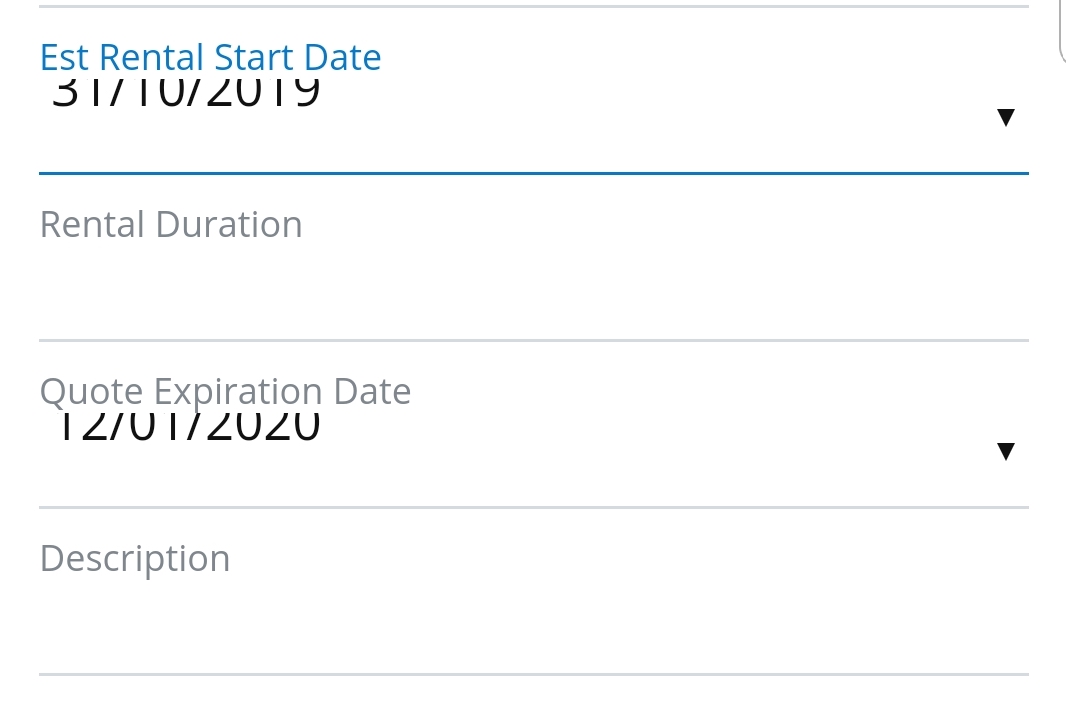
Task: Select the 12/01/2020 expiration date value
Action: (x=186, y=428)
